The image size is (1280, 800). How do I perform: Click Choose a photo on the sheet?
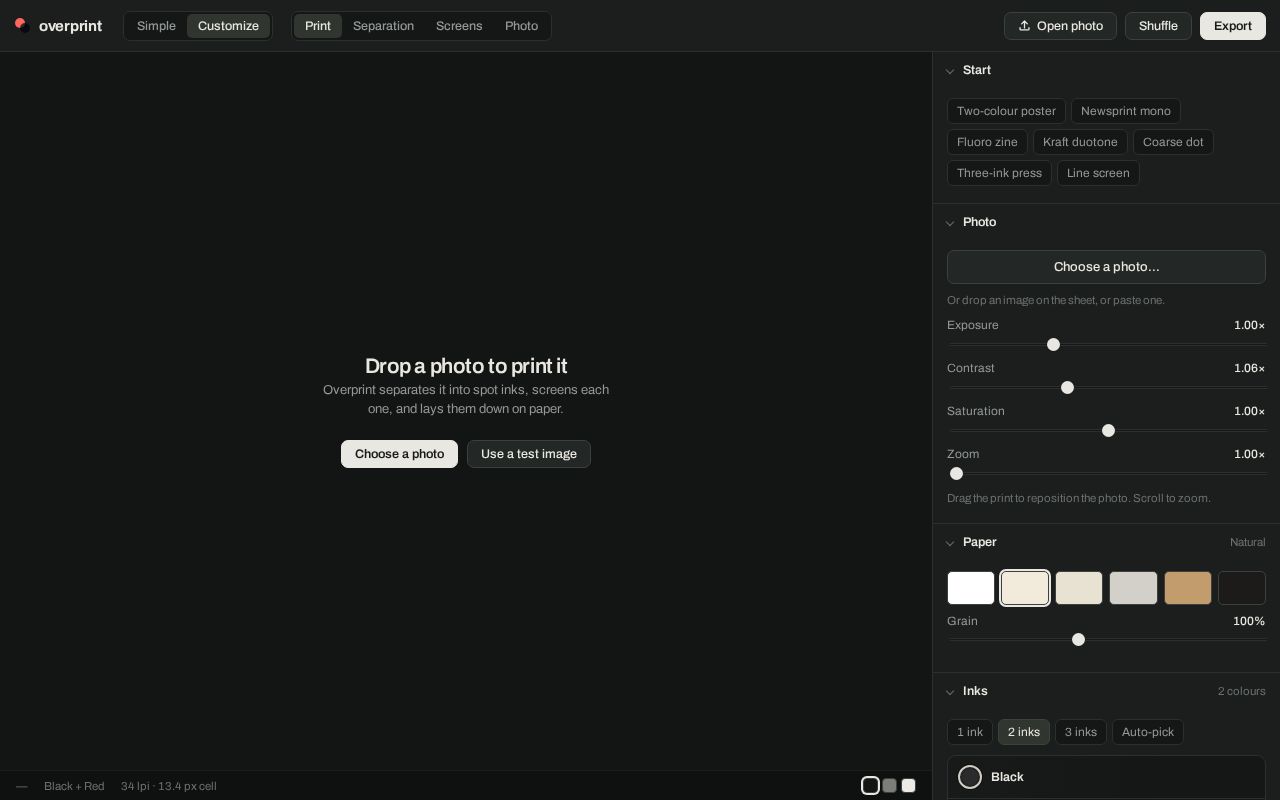coord(399,454)
